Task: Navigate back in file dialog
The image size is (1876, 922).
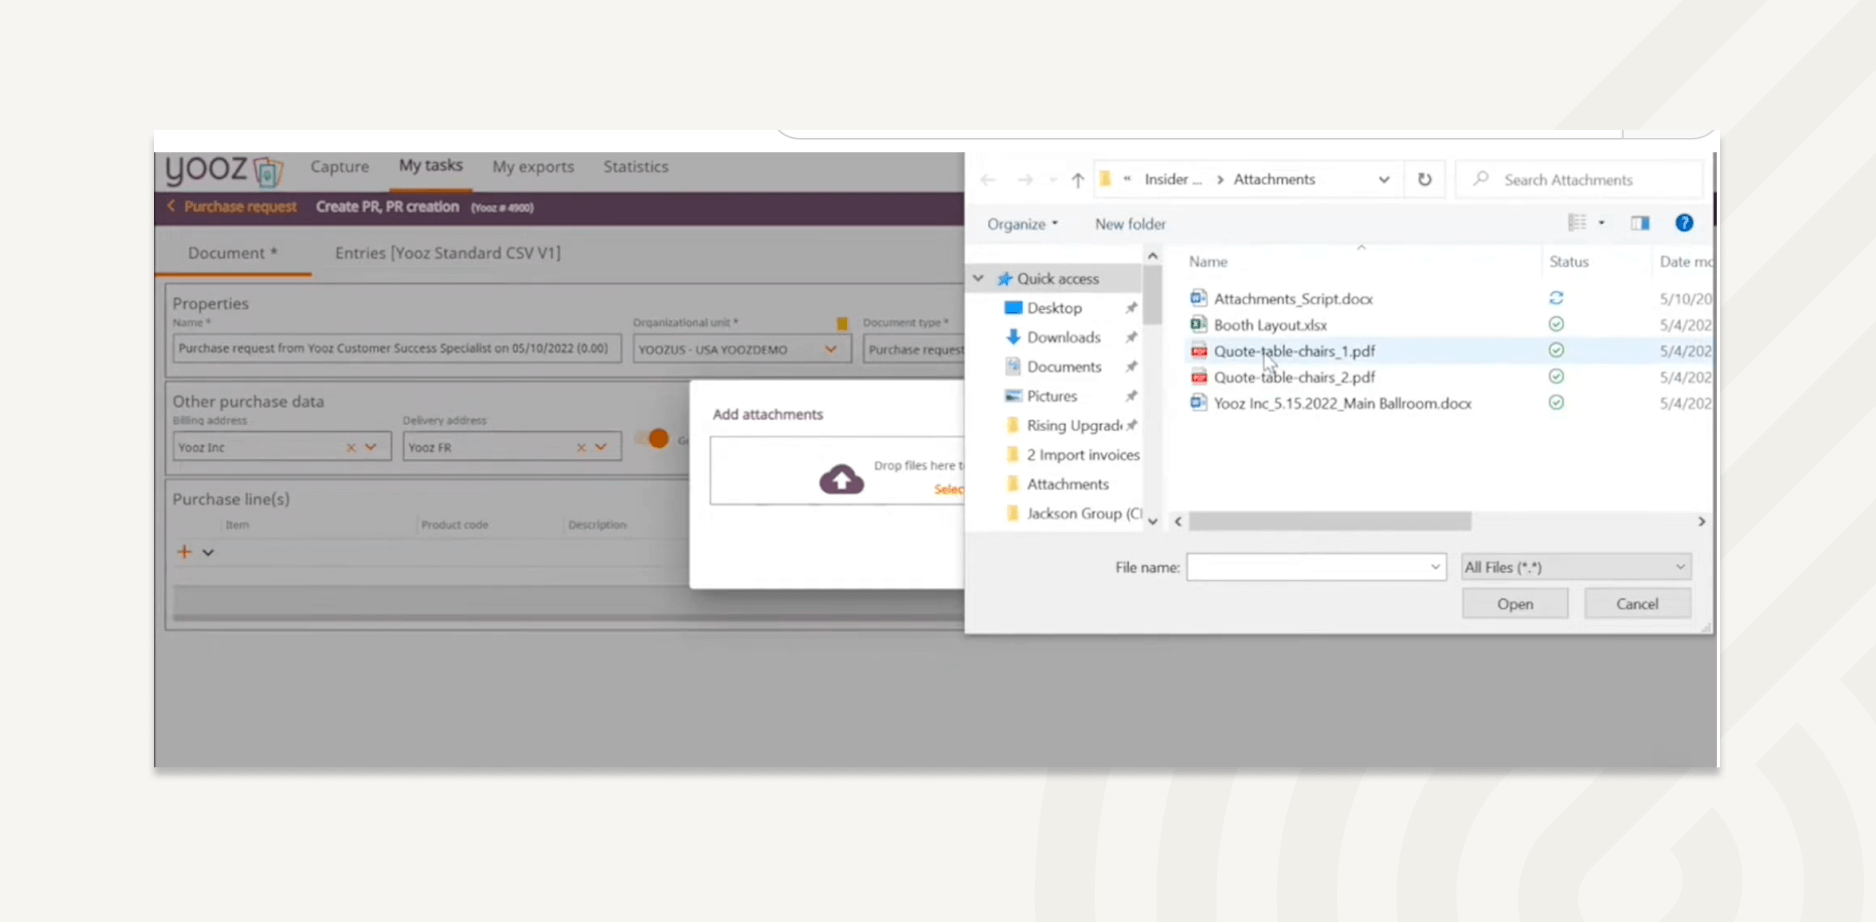Action: click(988, 180)
